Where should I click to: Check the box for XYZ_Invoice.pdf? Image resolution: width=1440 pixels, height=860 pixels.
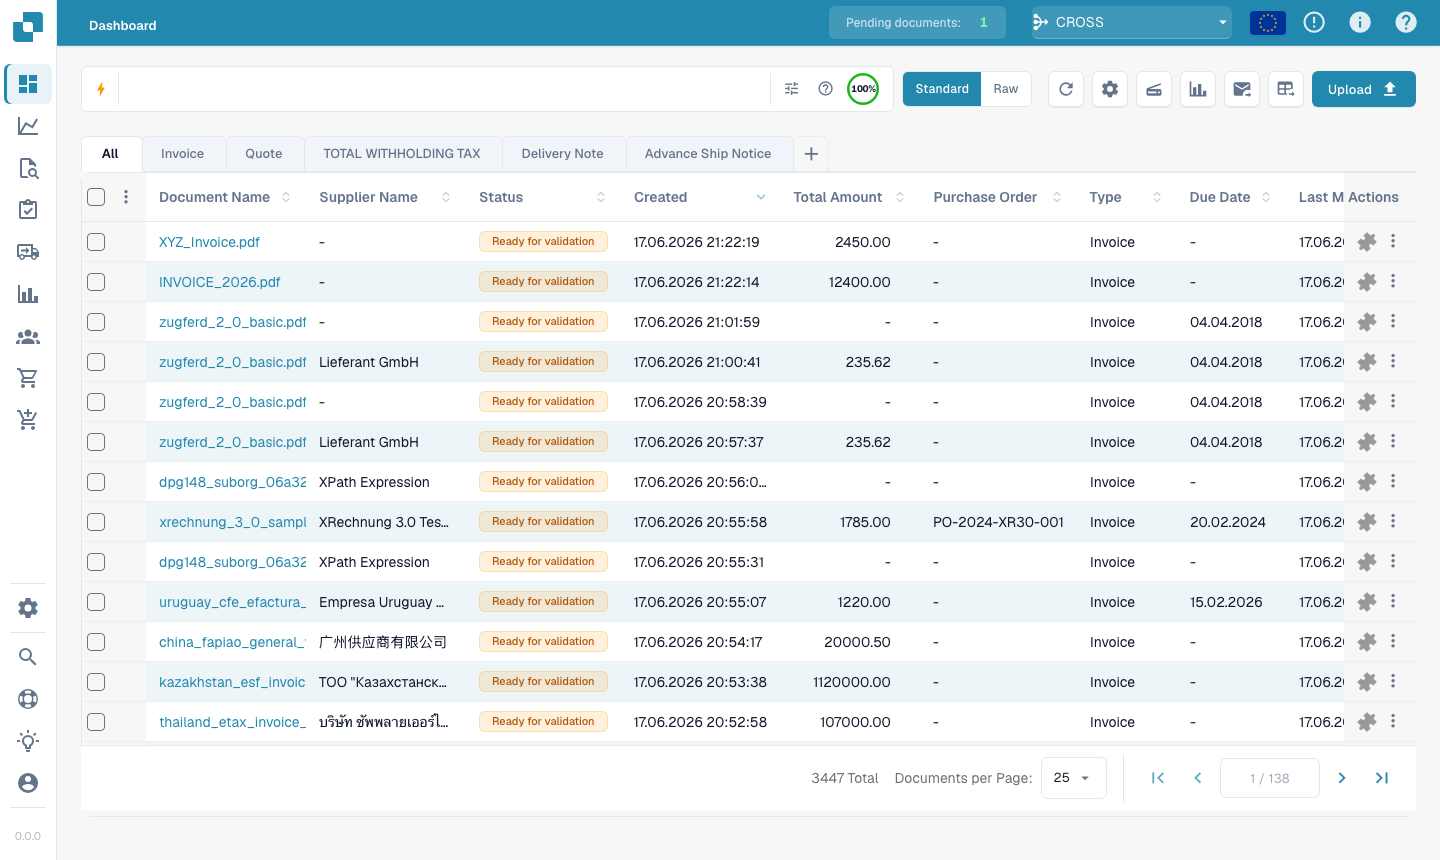96,242
